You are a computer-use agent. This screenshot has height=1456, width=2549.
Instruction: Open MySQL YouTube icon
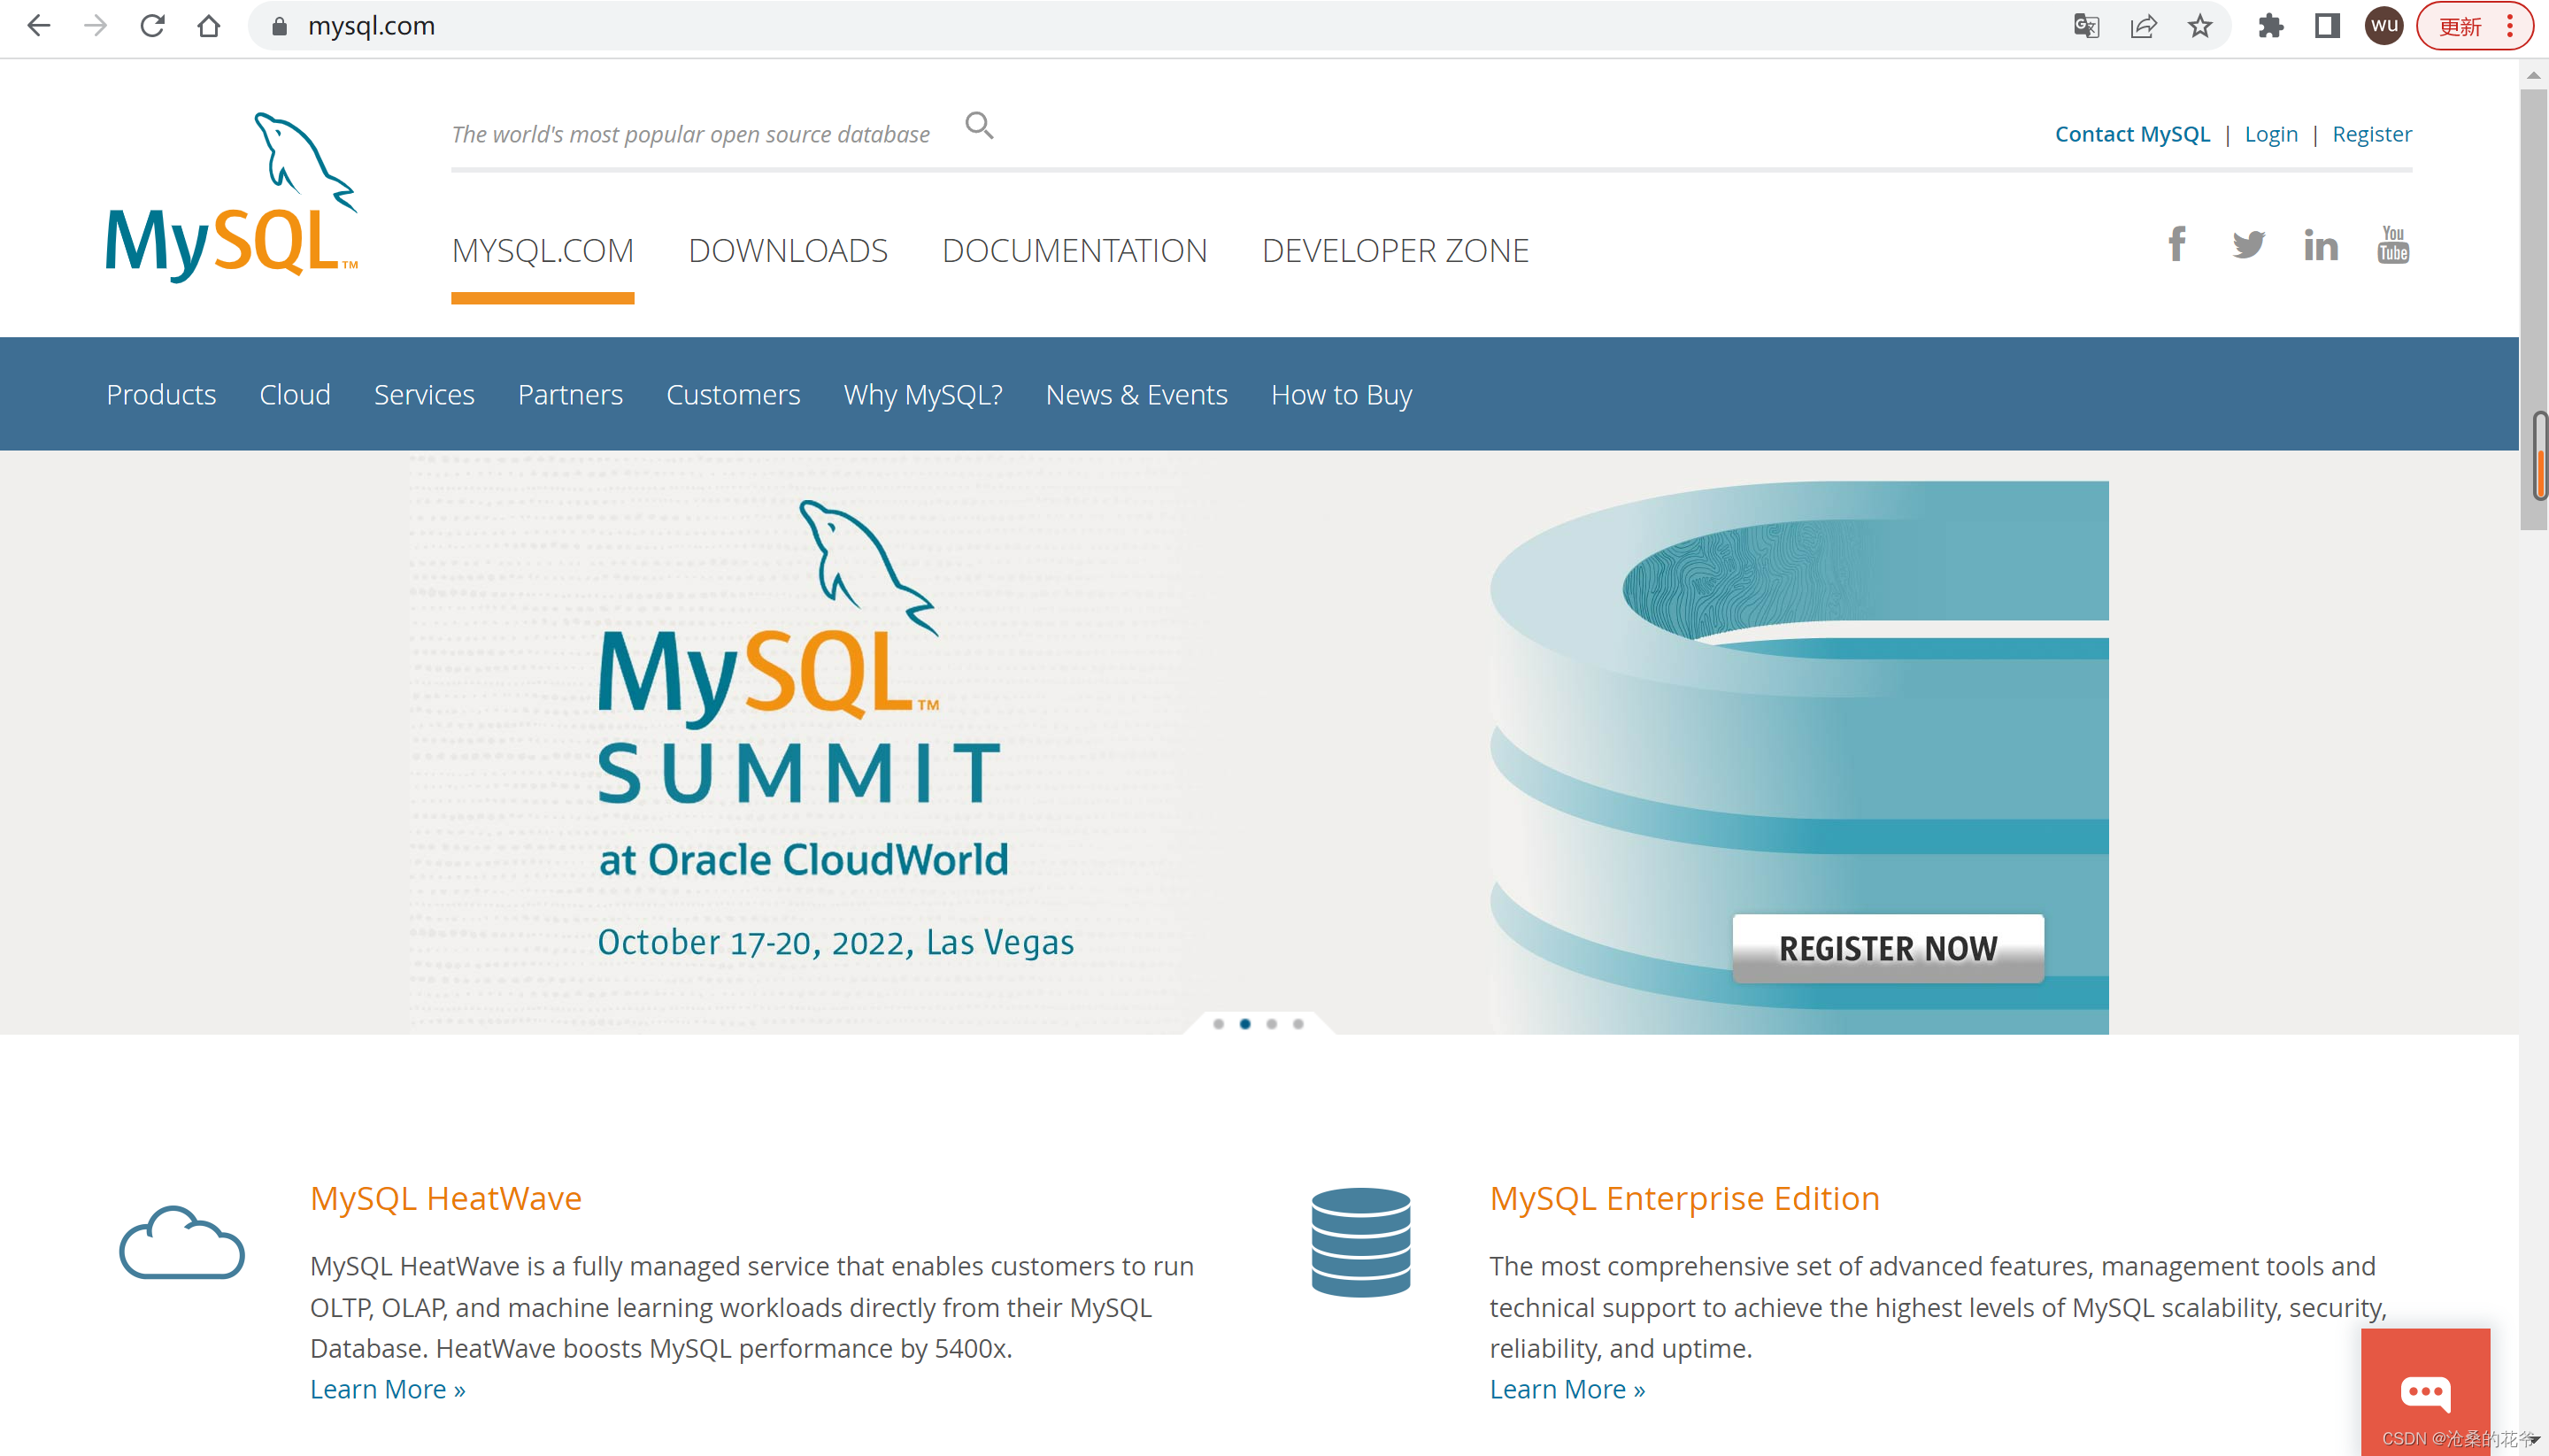pyautogui.click(x=2392, y=244)
